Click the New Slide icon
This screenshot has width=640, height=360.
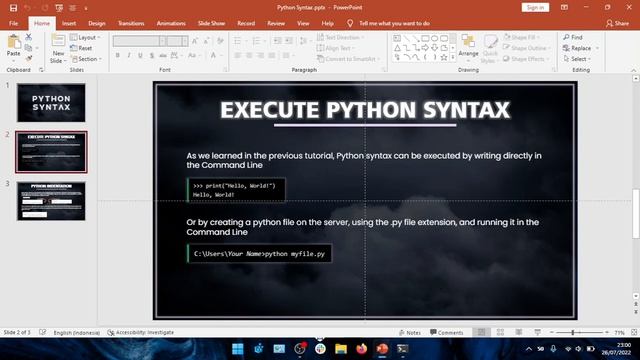(x=58, y=41)
